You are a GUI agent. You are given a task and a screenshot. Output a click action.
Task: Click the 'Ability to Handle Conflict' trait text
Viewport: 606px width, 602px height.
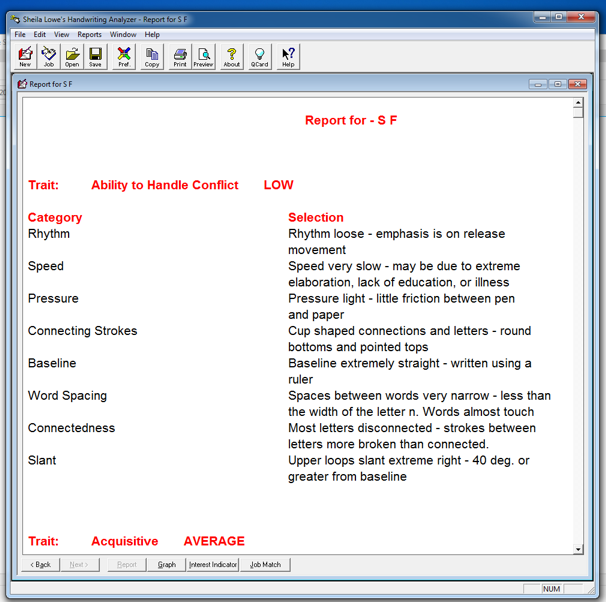point(165,185)
